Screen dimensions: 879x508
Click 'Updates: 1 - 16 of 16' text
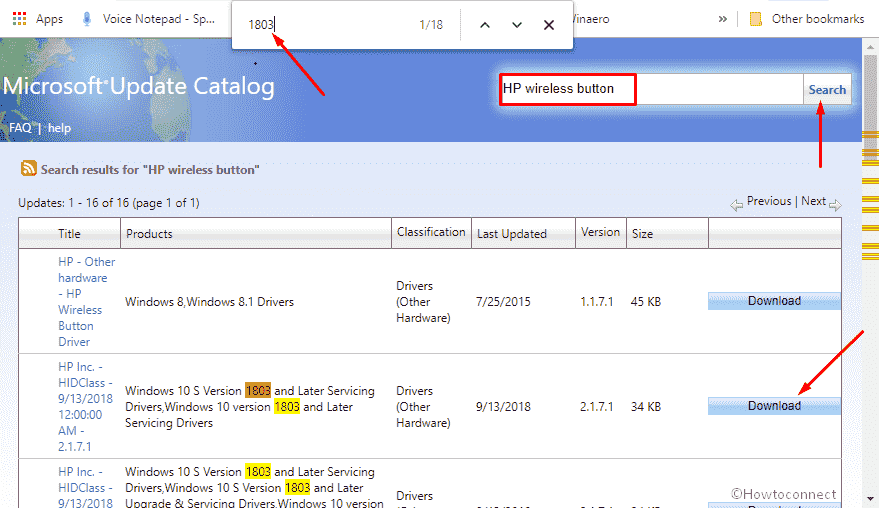click(x=109, y=203)
